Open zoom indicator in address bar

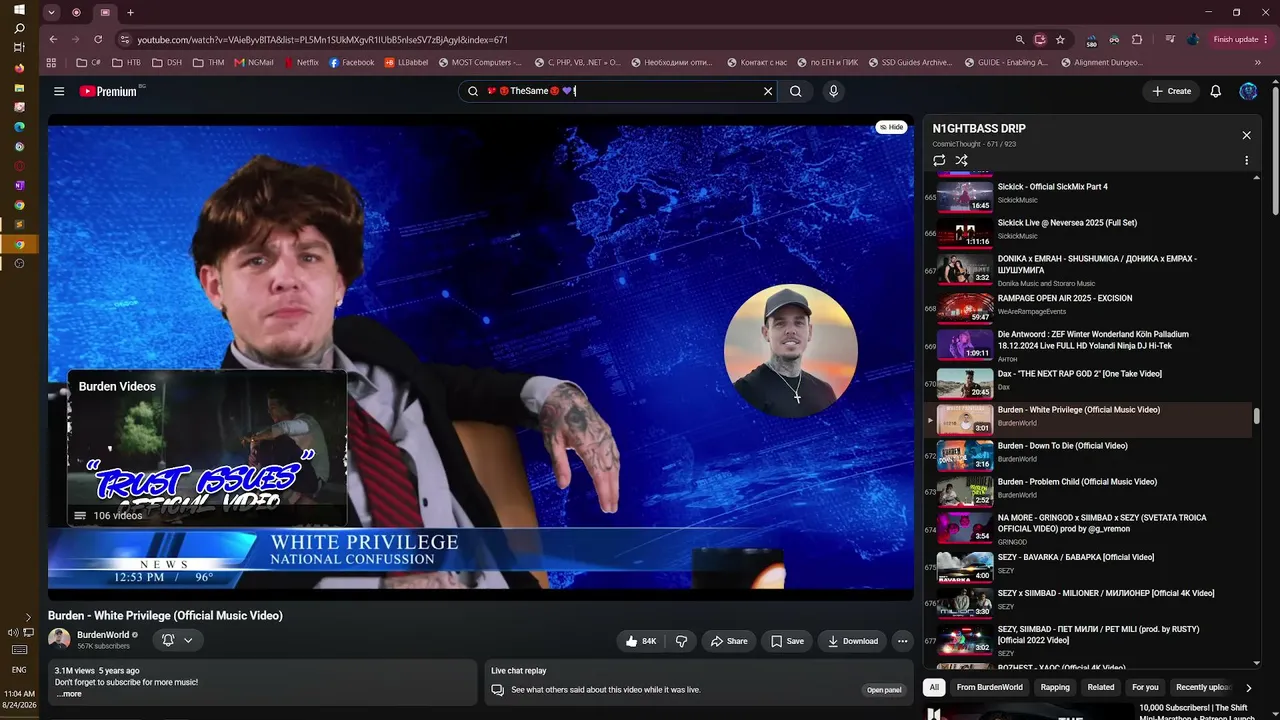(x=1019, y=39)
